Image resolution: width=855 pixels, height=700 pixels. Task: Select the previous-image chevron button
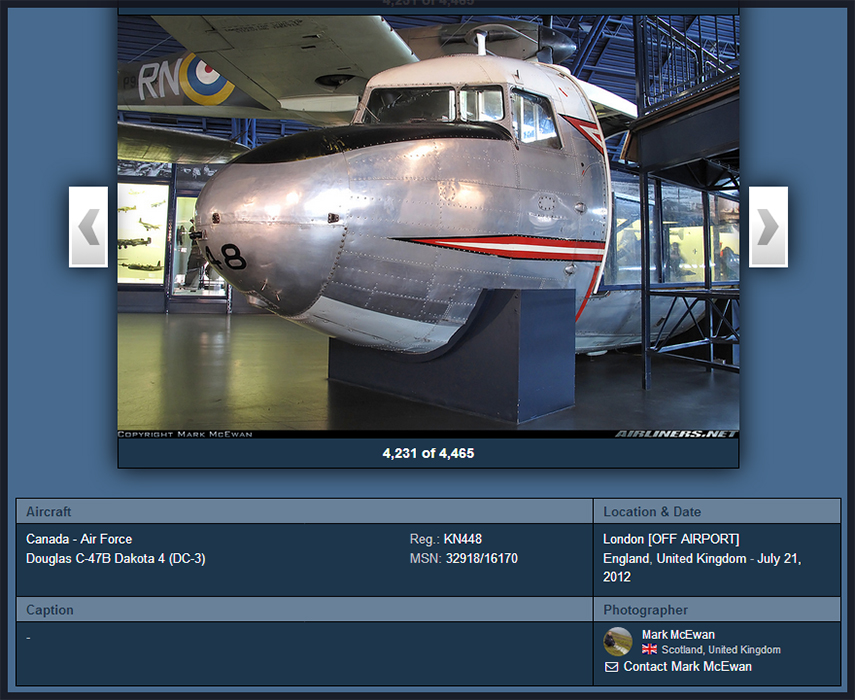[x=88, y=227]
